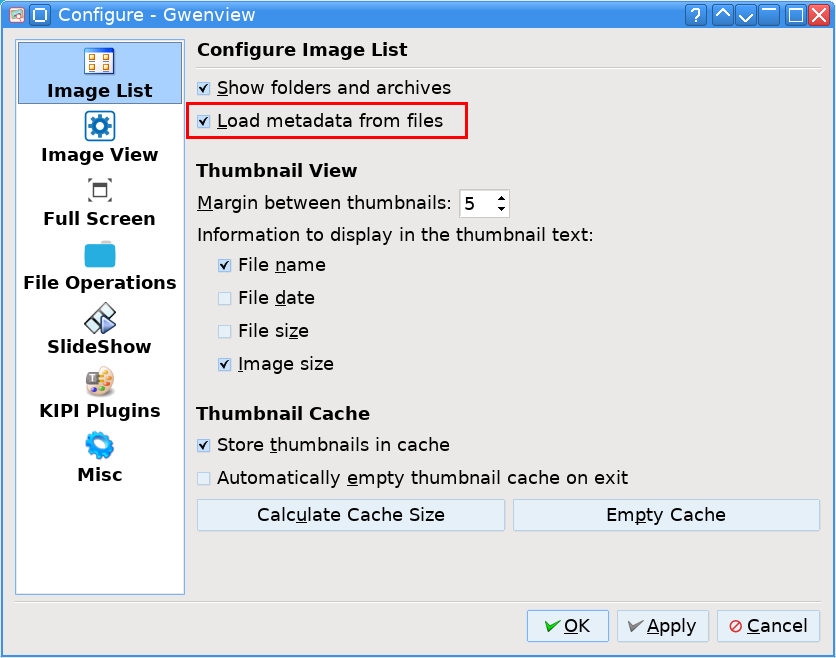This screenshot has height=658, width=836.
Task: Select the Image View gear icon
Action: pos(100,126)
